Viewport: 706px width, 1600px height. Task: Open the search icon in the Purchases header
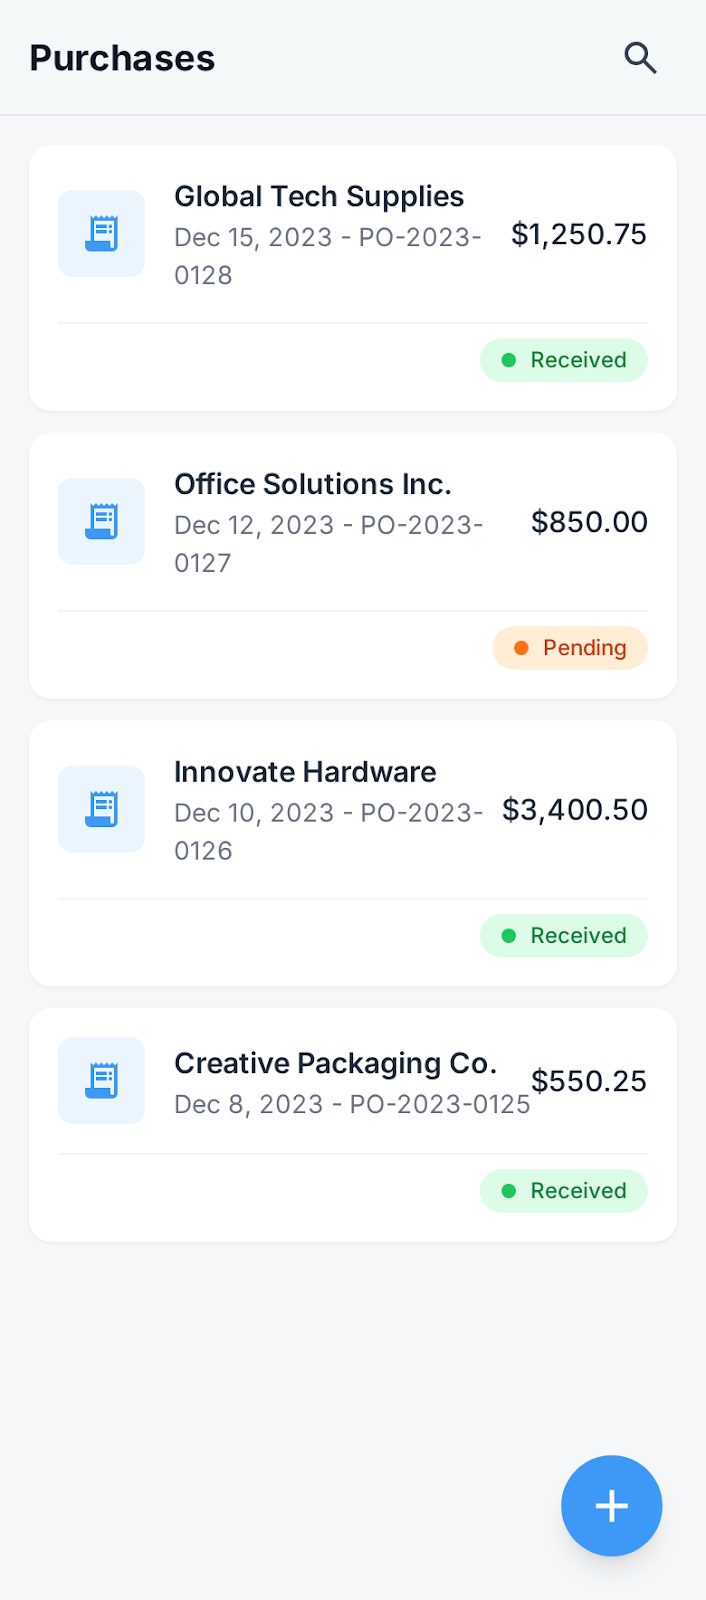pos(640,58)
